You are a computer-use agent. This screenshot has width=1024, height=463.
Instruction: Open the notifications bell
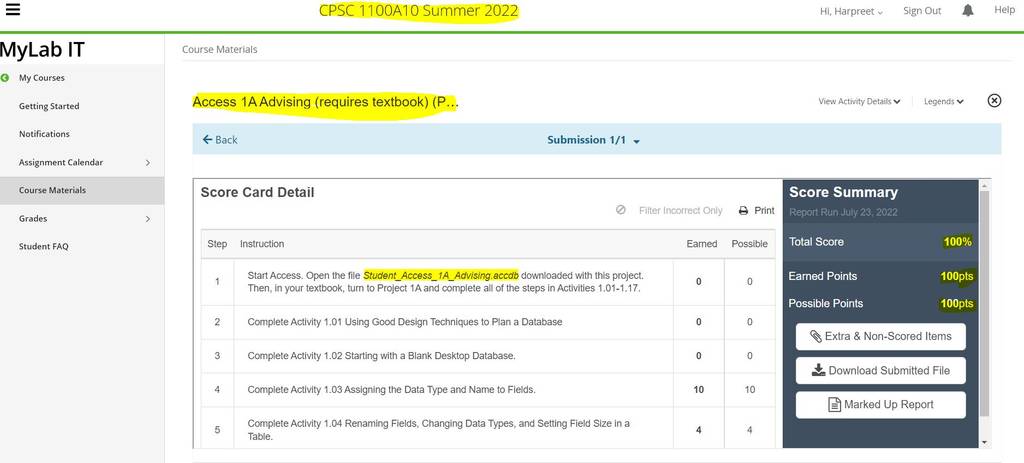coord(968,10)
